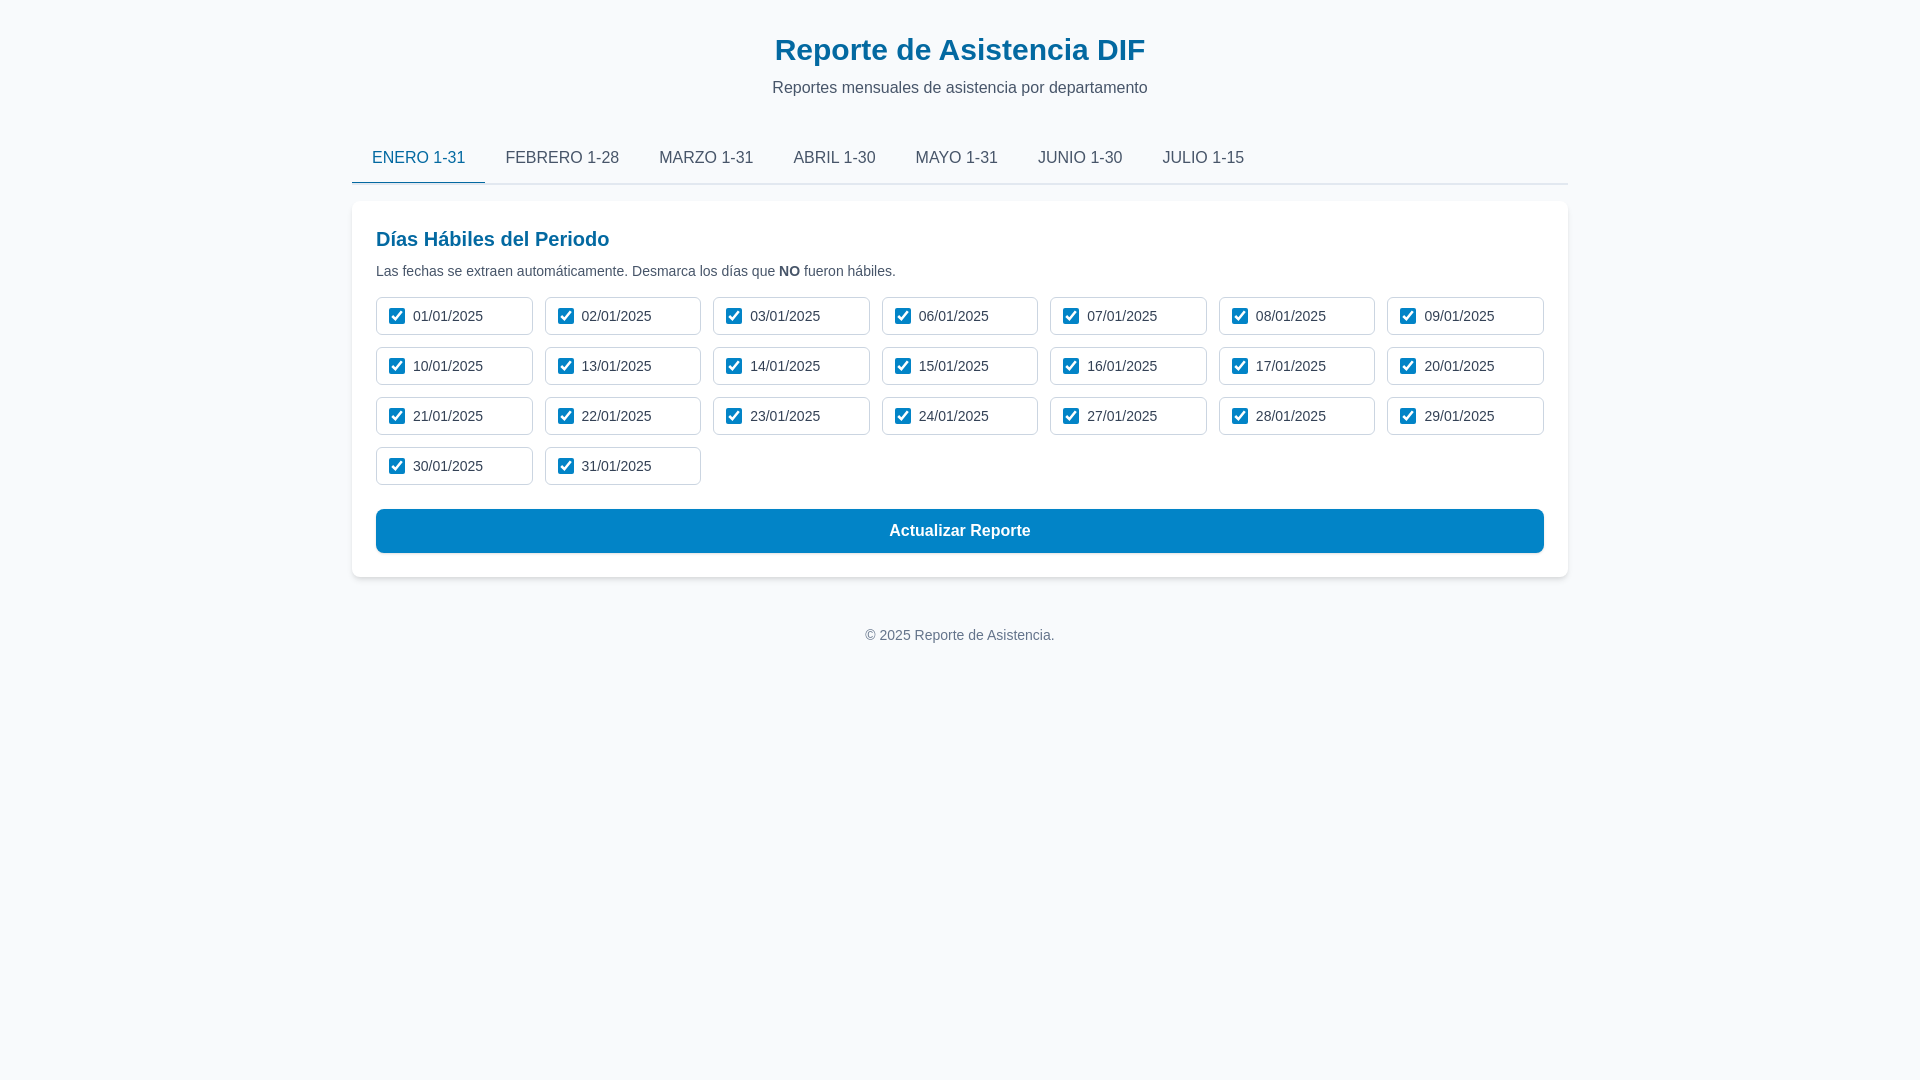This screenshot has height=1080, width=1920.
Task: Toggle the 29/01/2025 checkbox
Action: (1408, 416)
